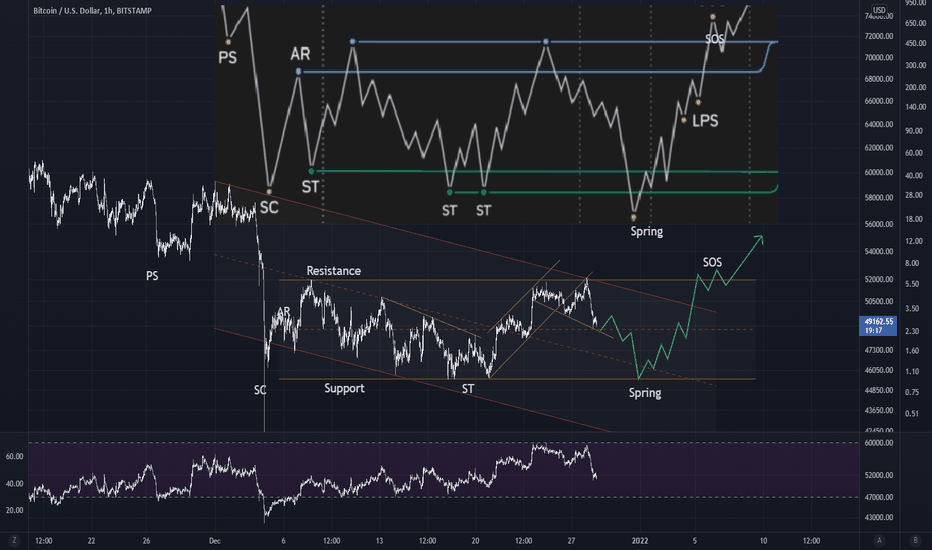Click the large AR label in the schematic
932x550 pixels.
[x=300, y=54]
